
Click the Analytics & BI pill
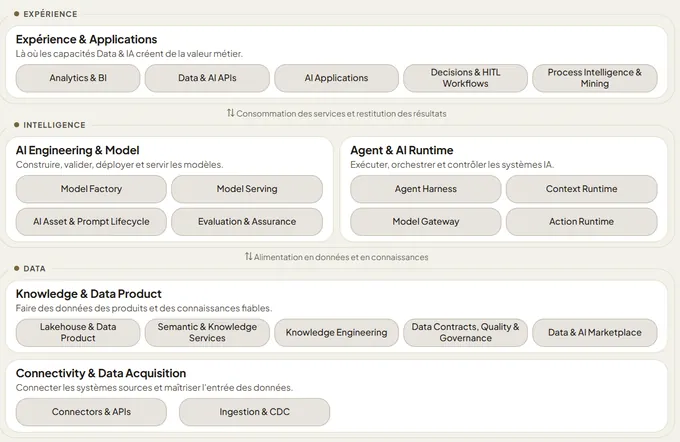click(78, 78)
